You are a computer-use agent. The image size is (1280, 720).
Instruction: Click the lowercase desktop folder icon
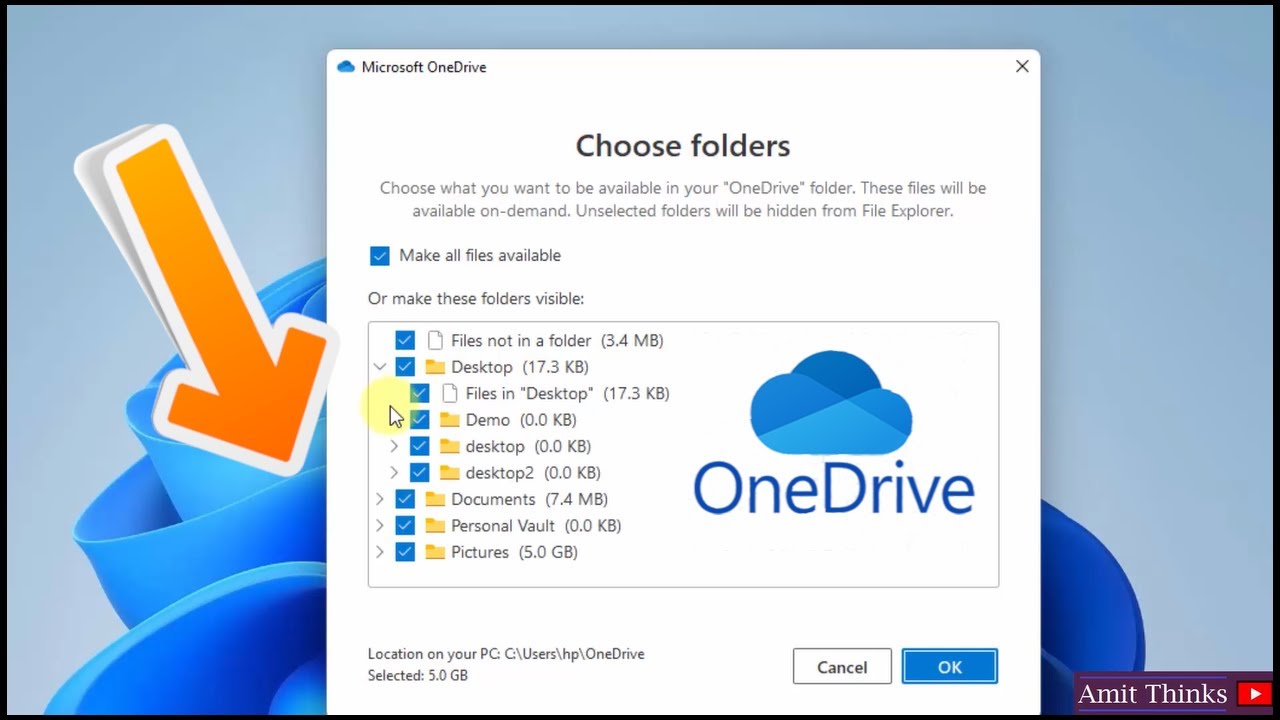click(x=450, y=446)
